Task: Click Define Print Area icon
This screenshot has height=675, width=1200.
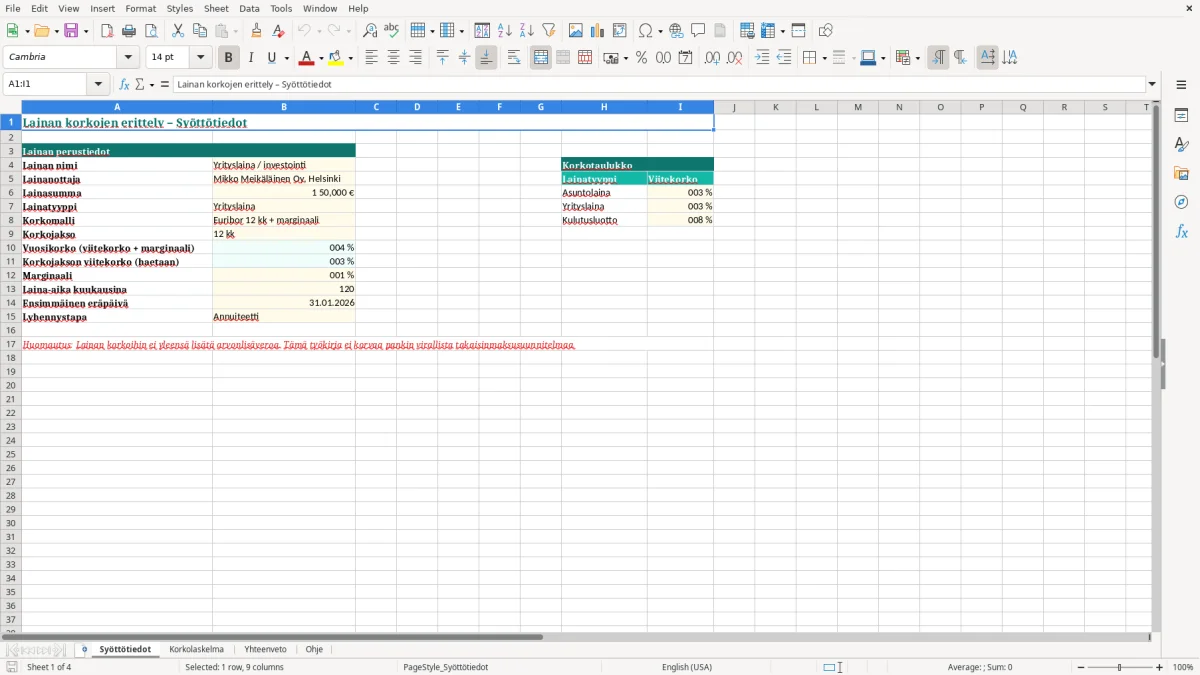Action: [x=747, y=31]
